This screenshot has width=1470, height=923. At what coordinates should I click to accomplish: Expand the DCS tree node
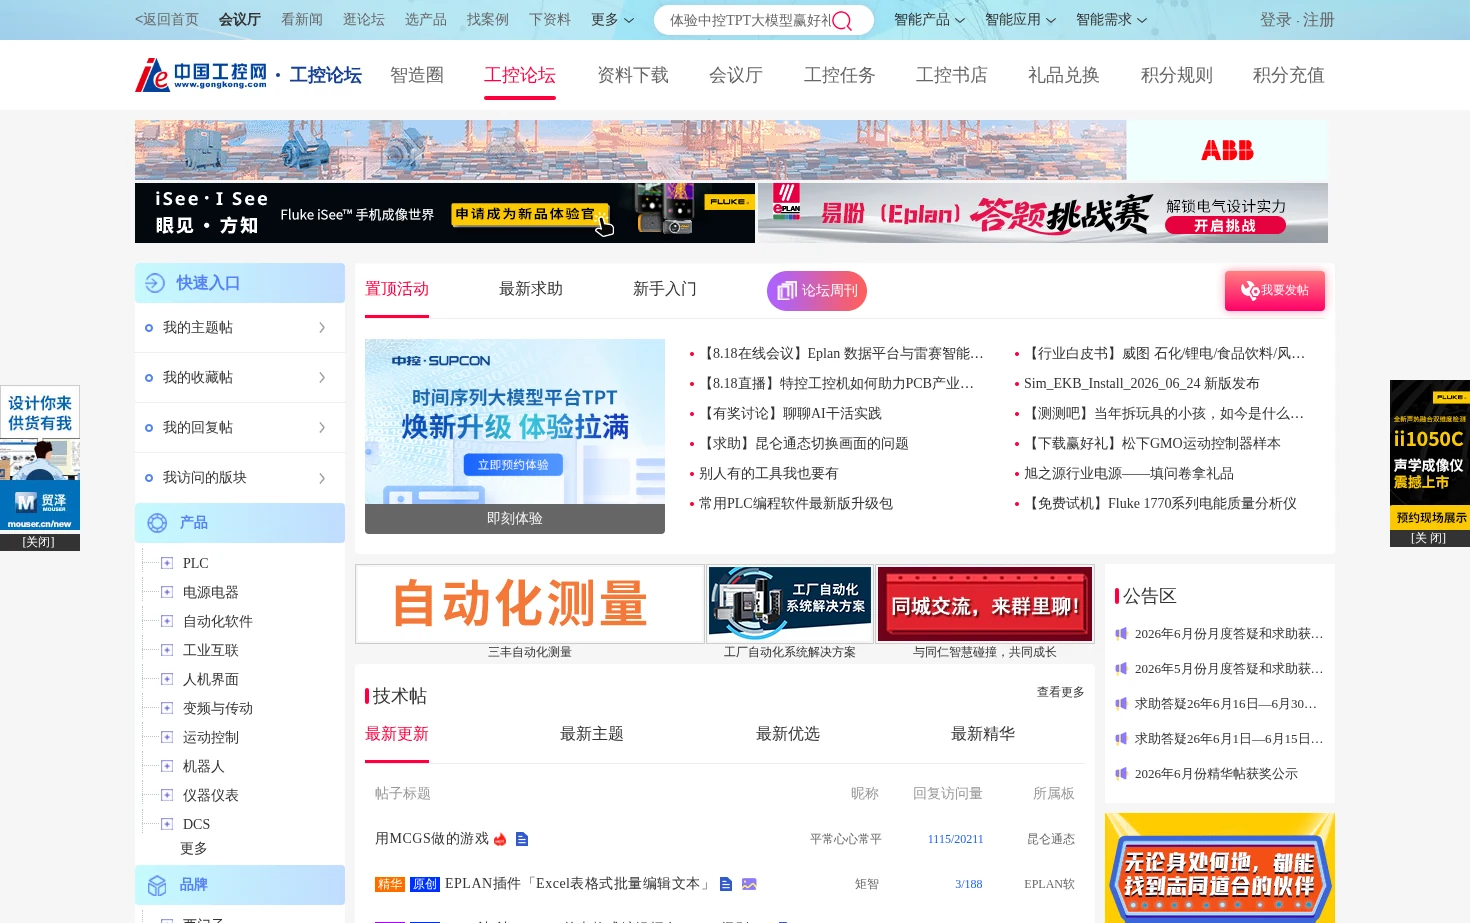coord(167,824)
